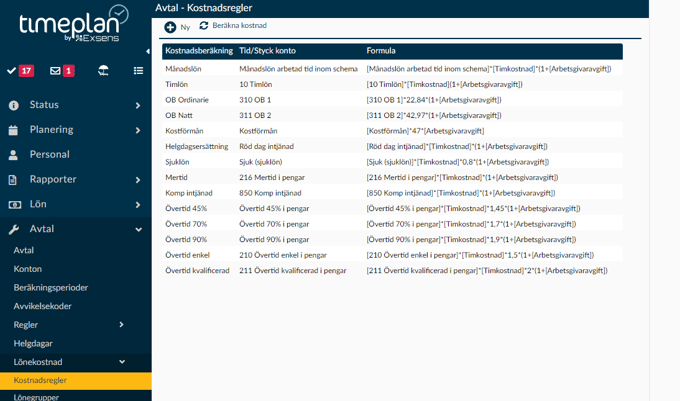Open Regler in the sidebar

pyautogui.click(x=26, y=325)
